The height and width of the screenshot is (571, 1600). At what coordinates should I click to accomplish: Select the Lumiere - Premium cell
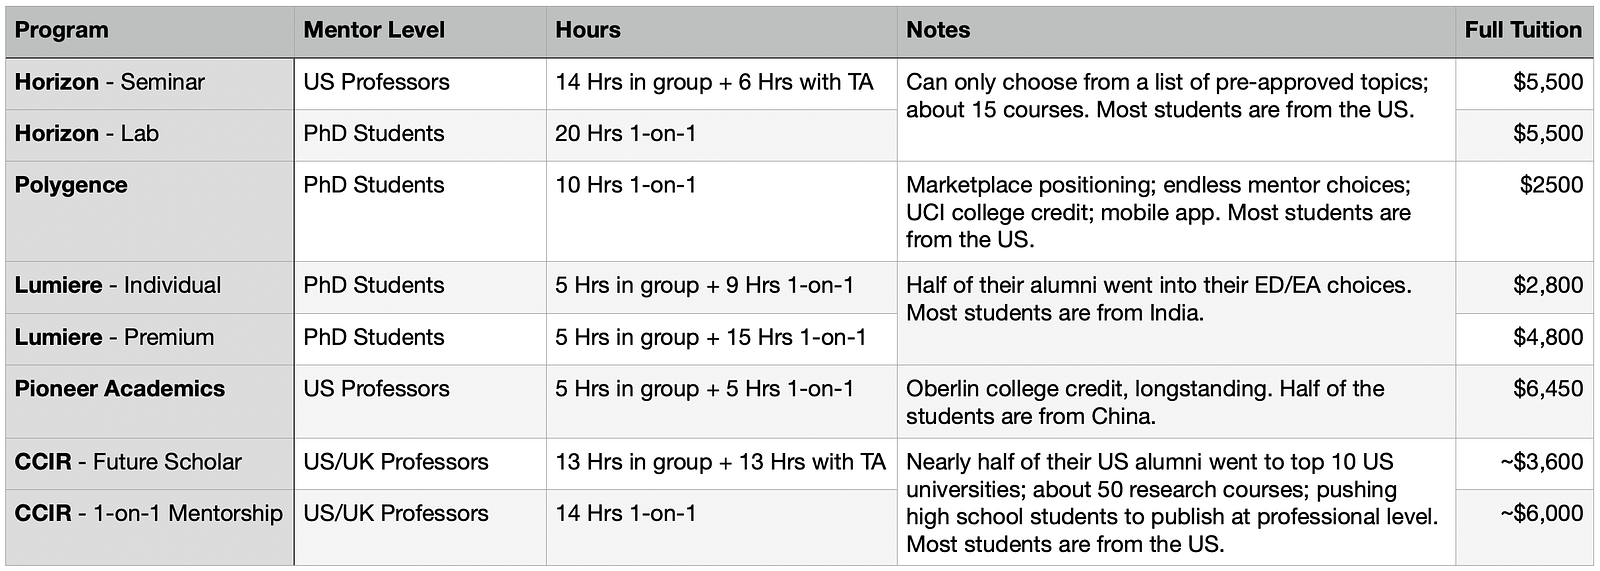click(x=149, y=338)
